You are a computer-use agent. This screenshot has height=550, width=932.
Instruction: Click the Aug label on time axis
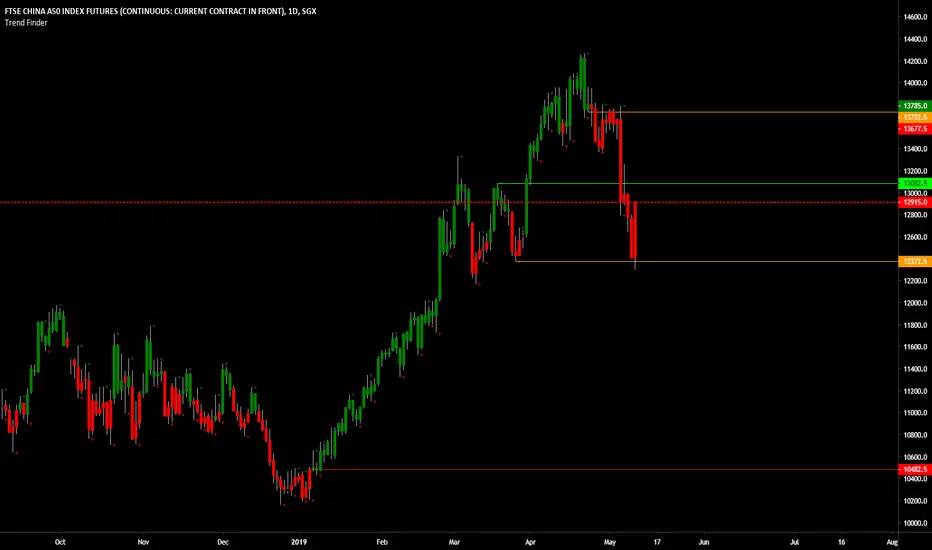tap(892, 542)
